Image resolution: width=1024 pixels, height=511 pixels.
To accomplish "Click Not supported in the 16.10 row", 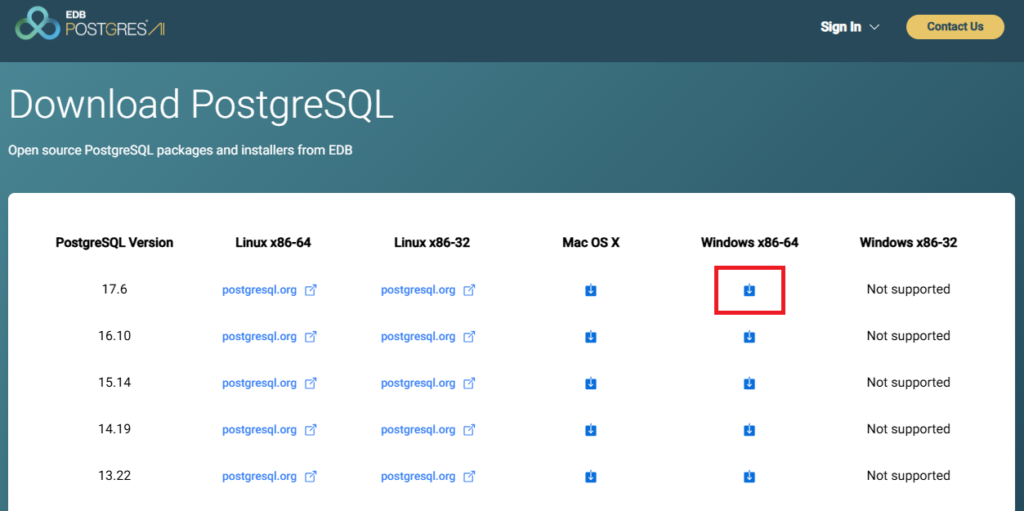I will point(908,336).
